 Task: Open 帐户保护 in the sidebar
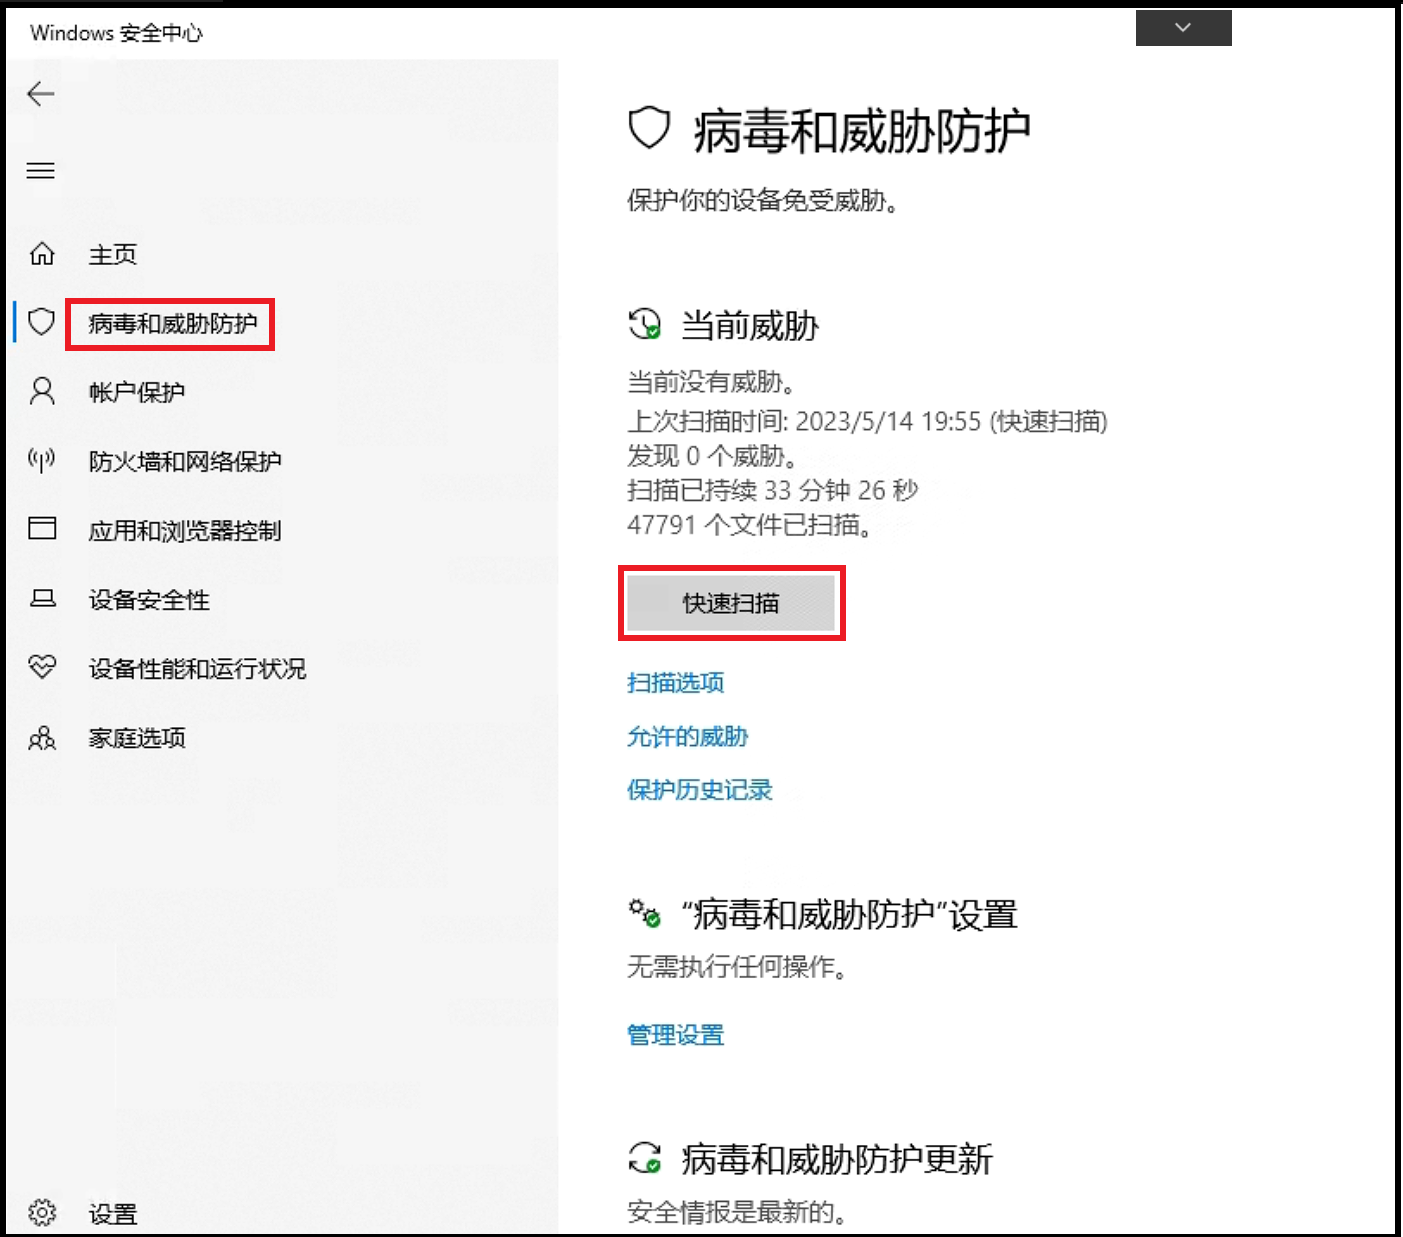(137, 392)
